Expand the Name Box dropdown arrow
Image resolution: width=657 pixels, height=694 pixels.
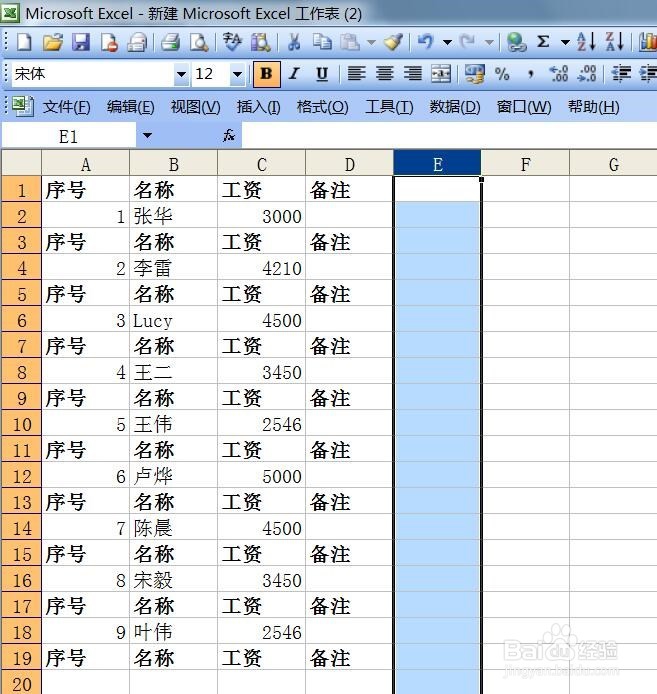pos(147,135)
